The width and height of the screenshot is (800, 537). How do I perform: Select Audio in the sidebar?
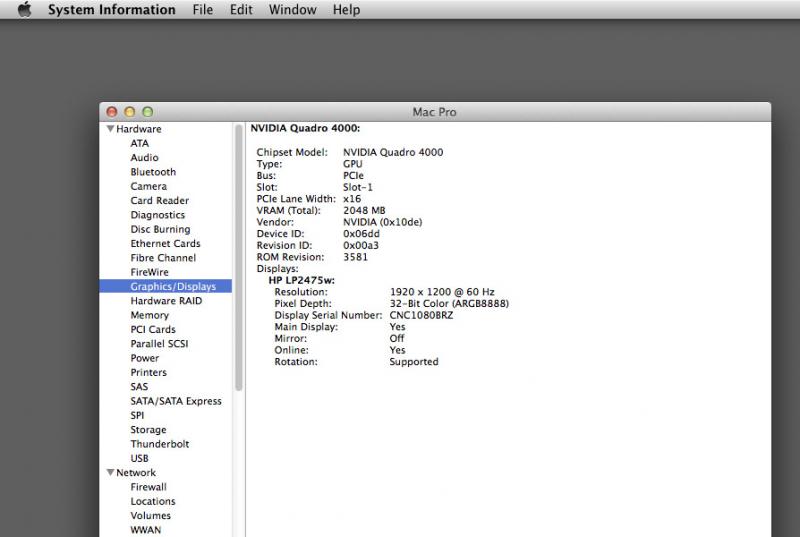point(144,158)
